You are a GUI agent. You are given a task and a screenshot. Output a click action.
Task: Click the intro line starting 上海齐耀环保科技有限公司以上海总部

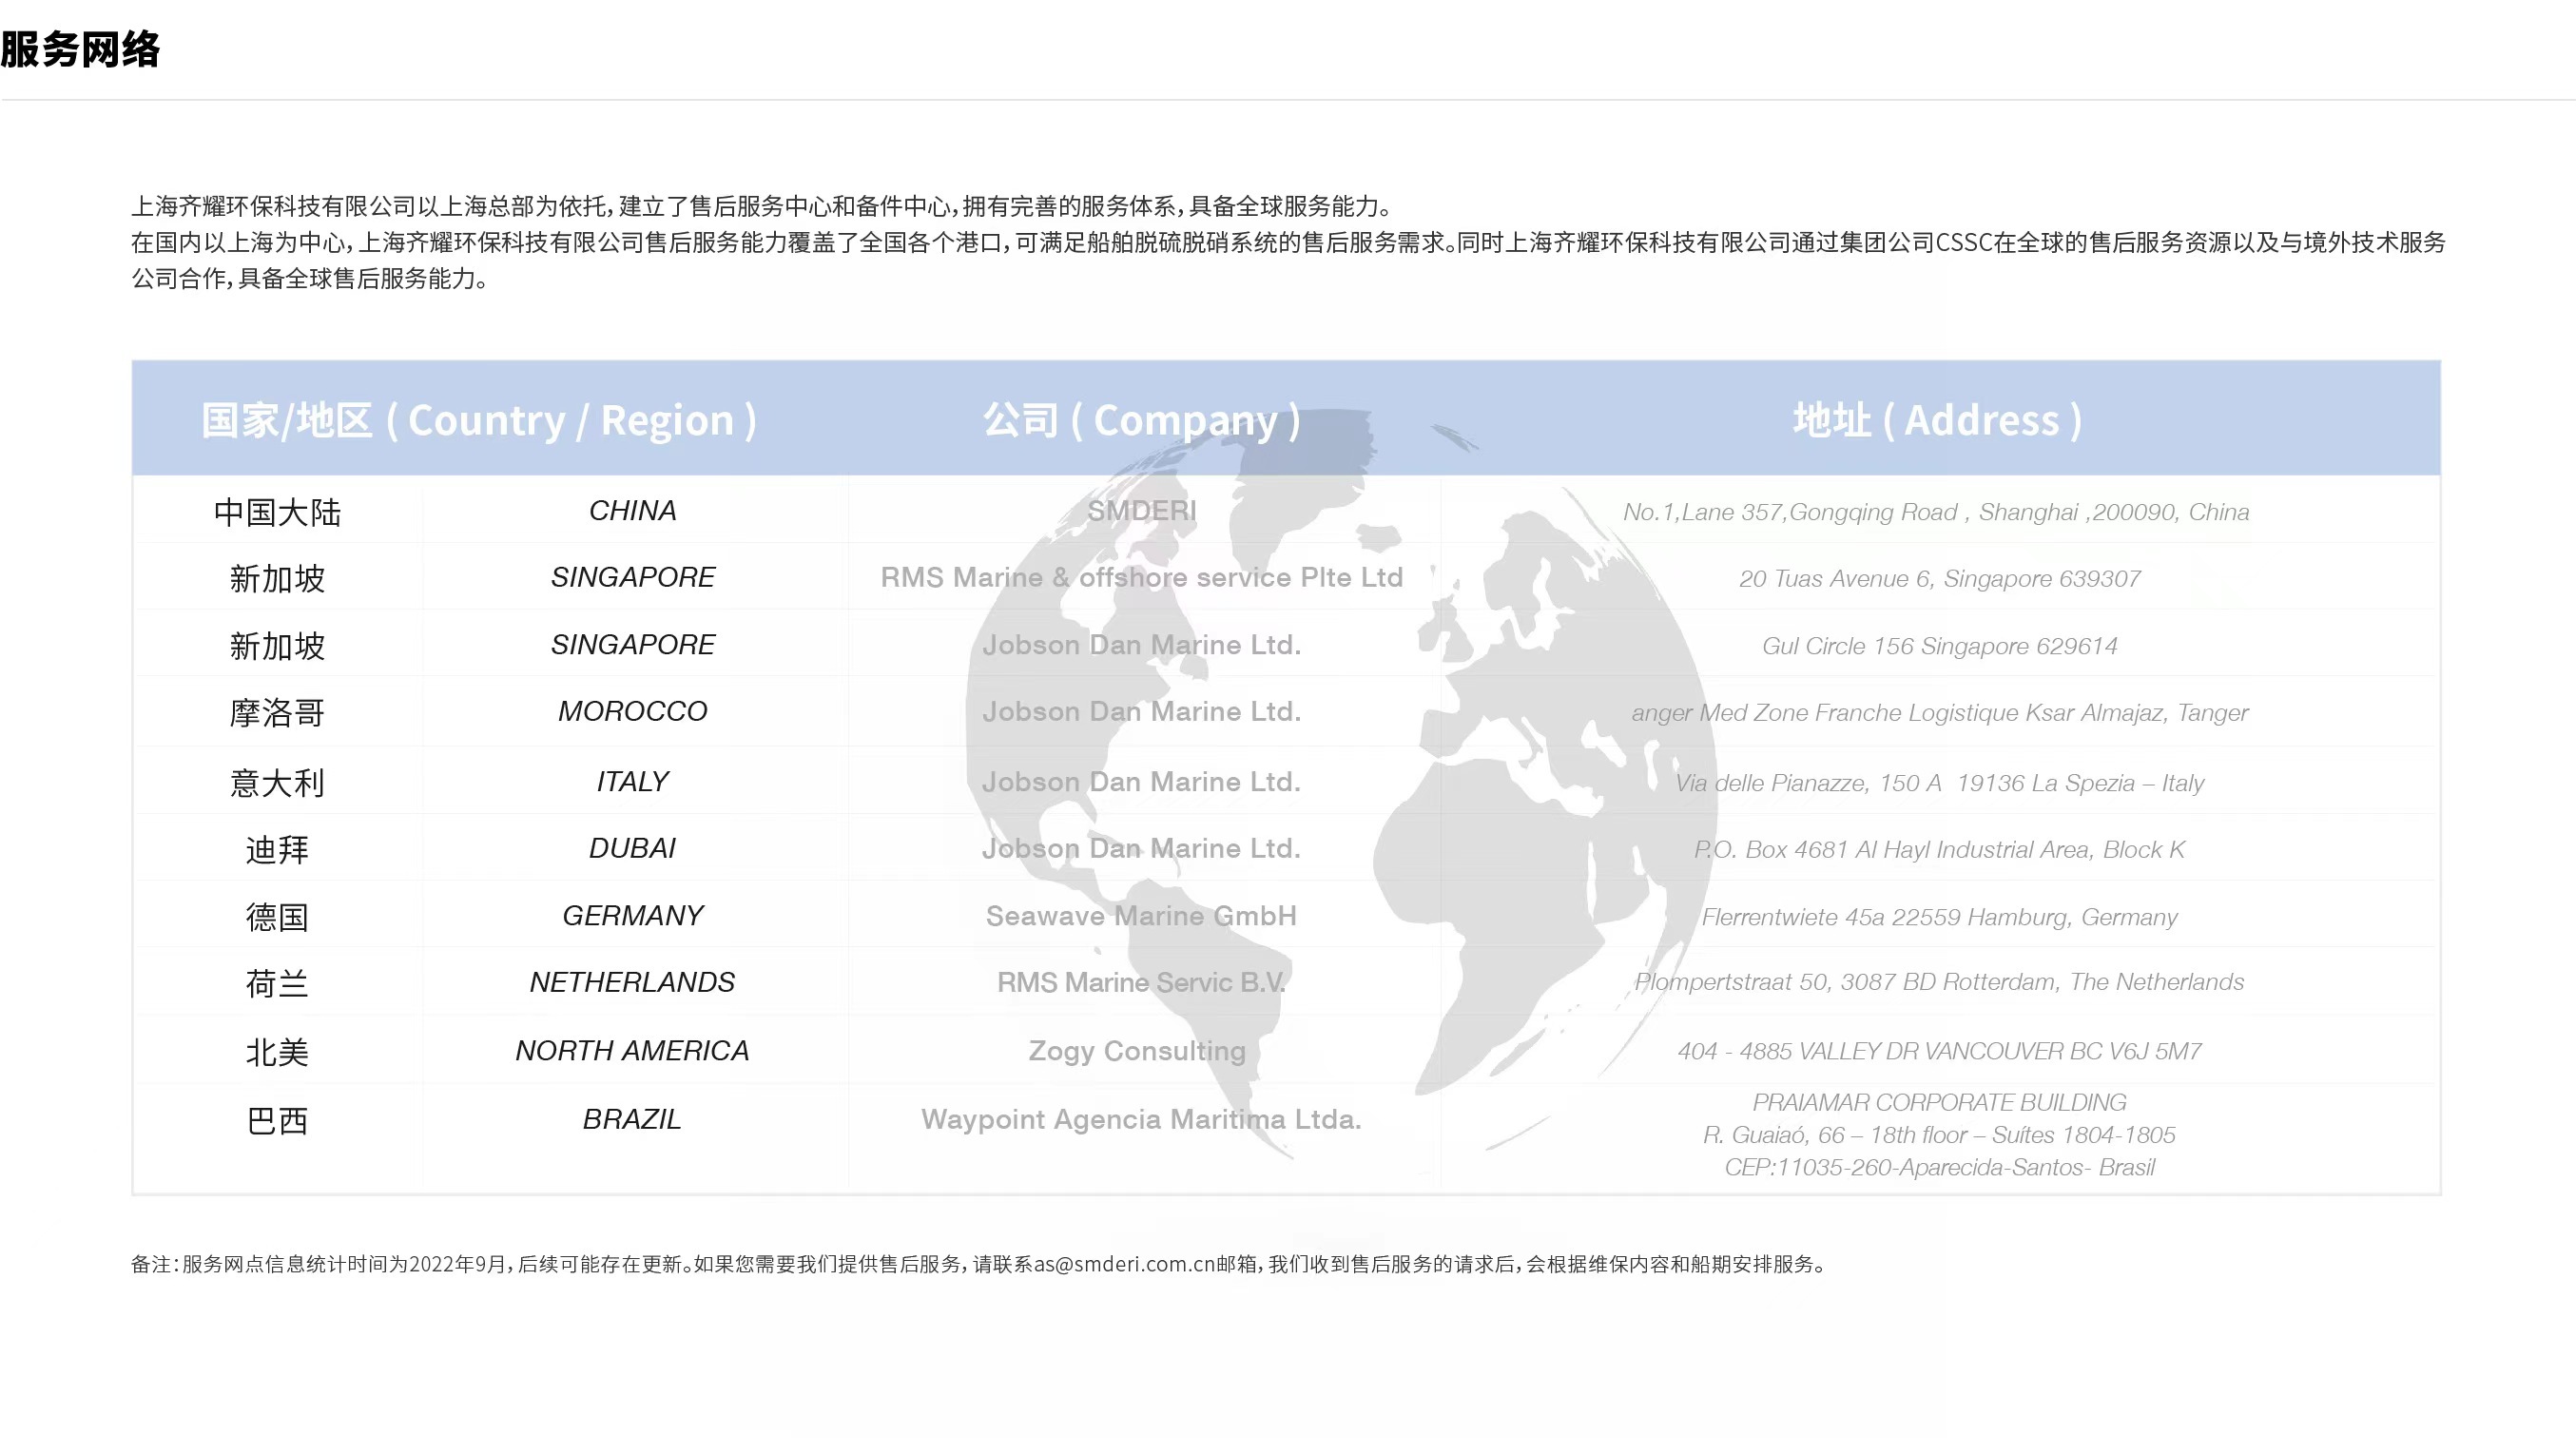click(x=762, y=206)
